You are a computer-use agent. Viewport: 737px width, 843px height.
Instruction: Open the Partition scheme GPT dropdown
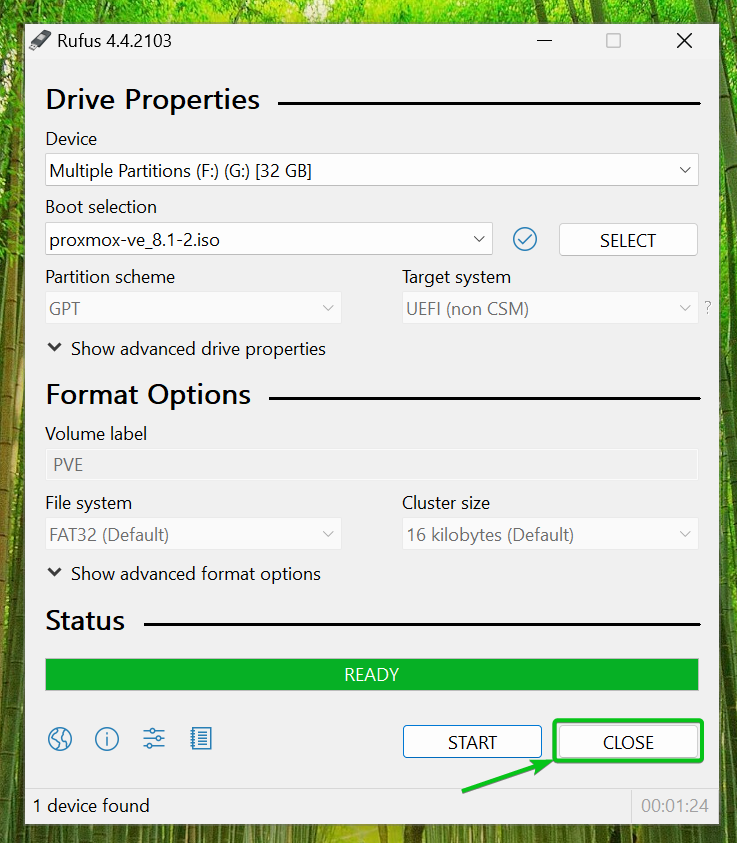tap(194, 308)
